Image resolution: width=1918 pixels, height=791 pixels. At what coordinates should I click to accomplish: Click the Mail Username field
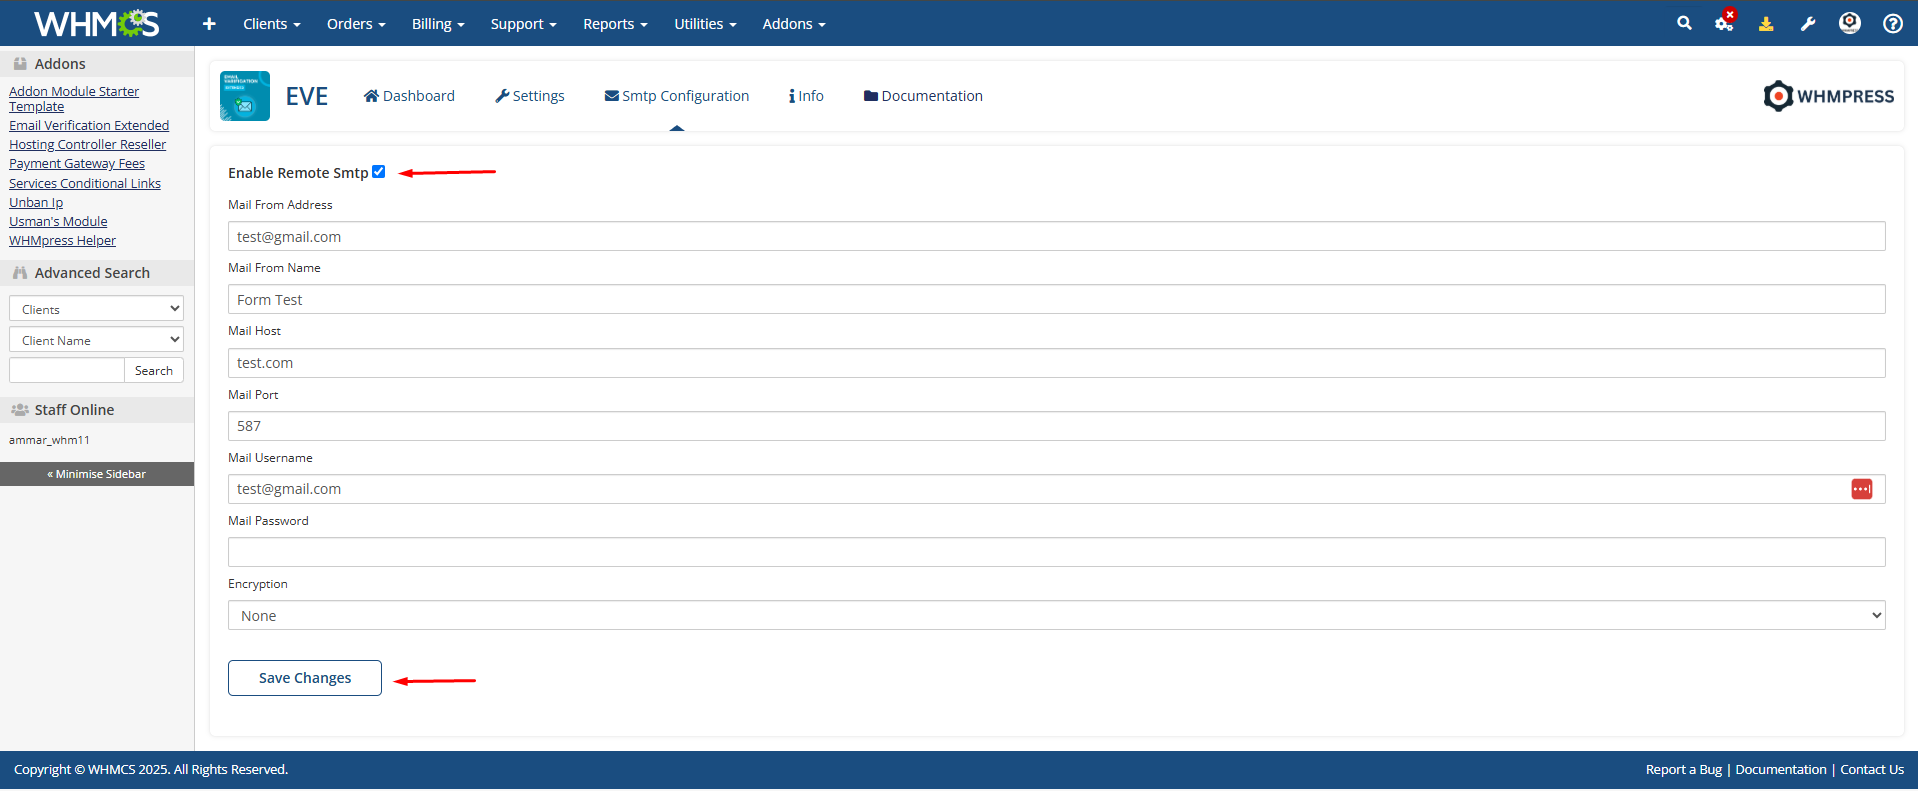point(1057,489)
